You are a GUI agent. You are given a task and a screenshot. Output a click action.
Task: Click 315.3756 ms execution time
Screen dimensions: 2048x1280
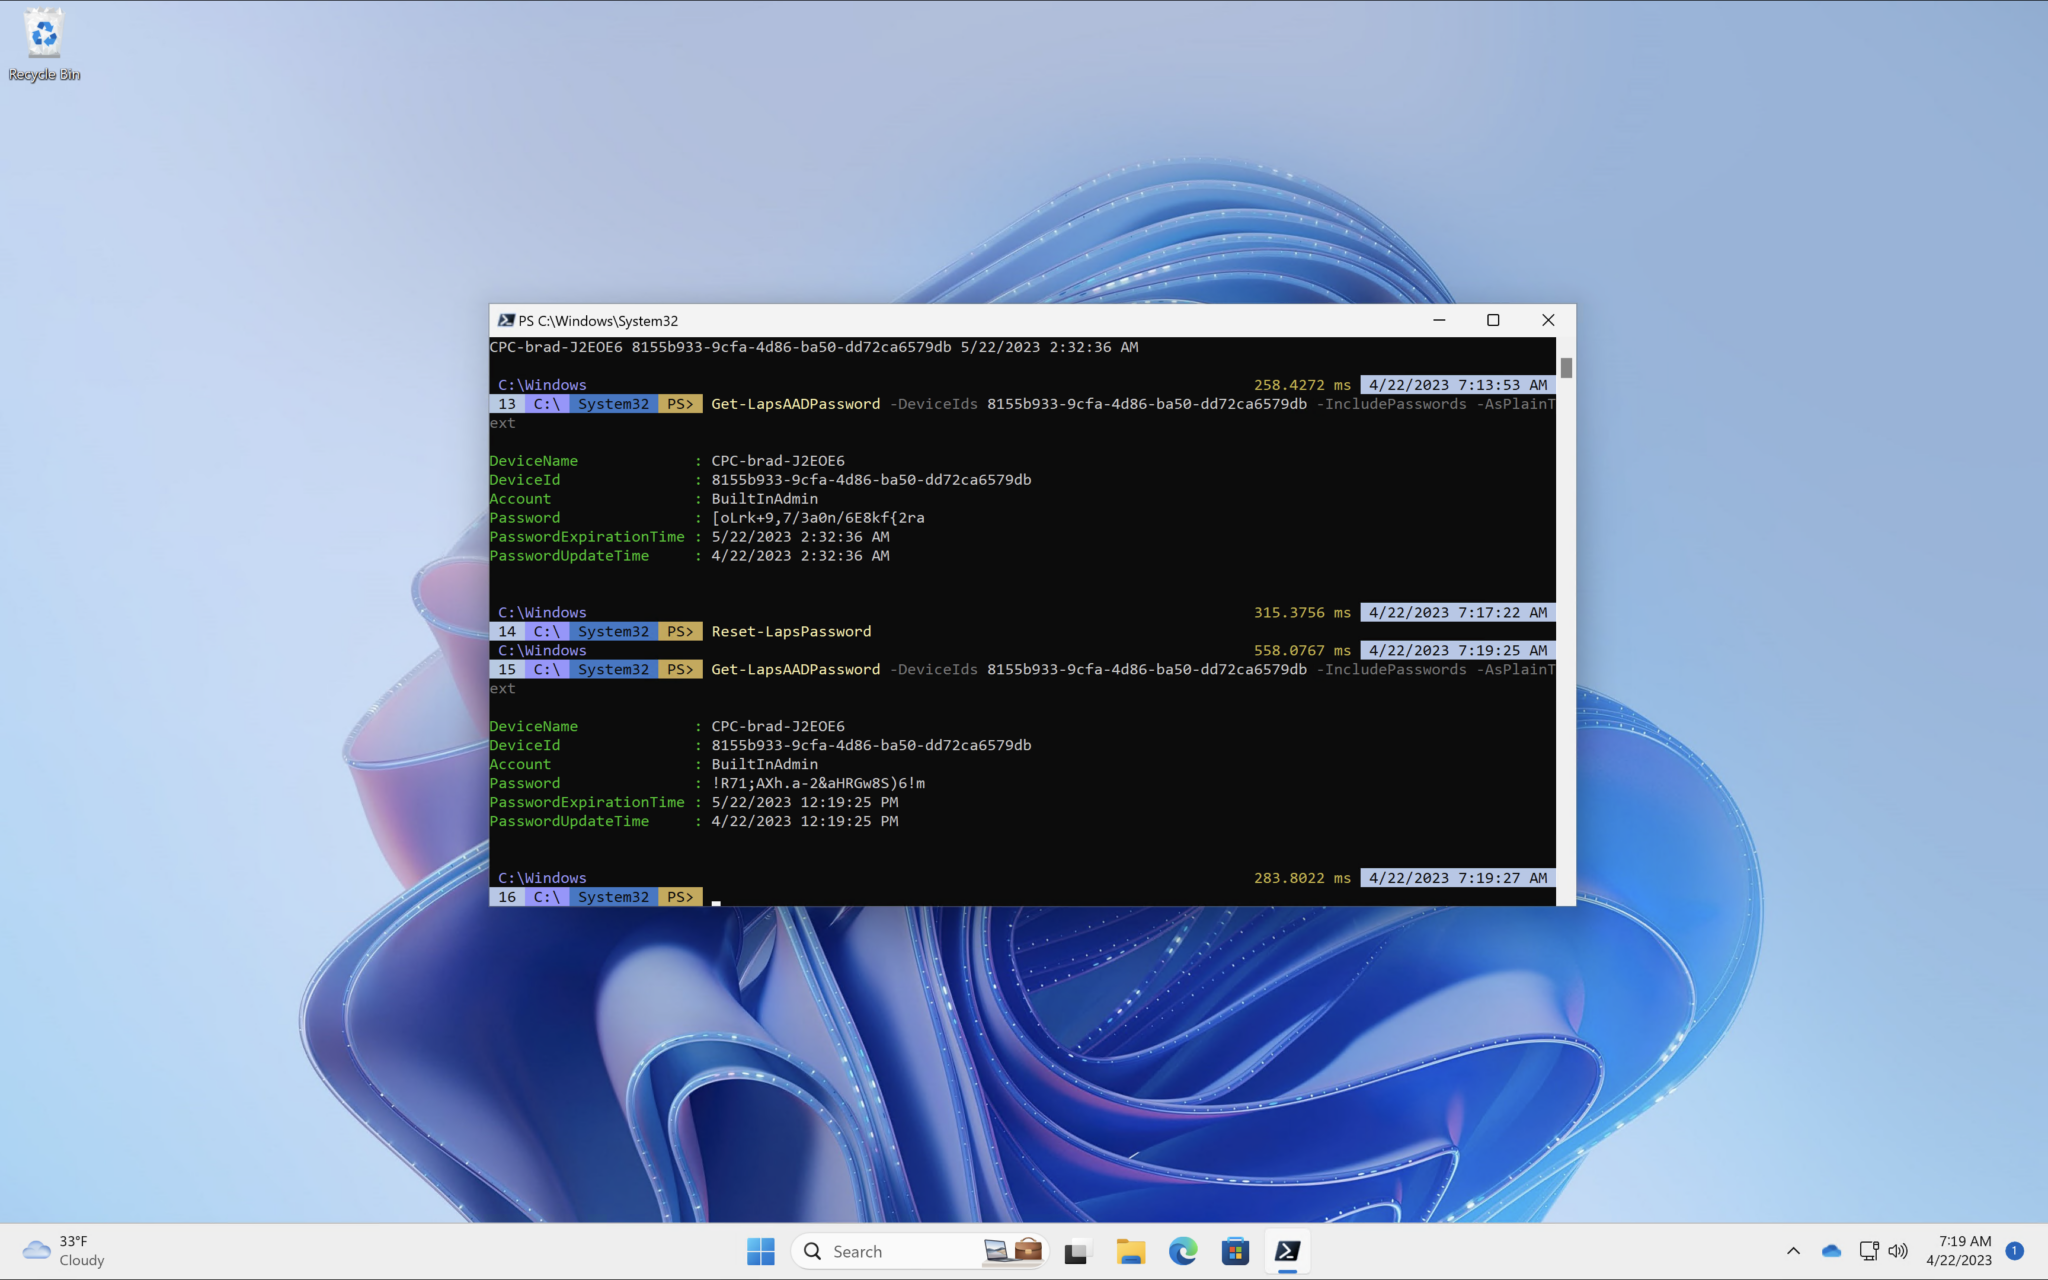tap(1302, 613)
